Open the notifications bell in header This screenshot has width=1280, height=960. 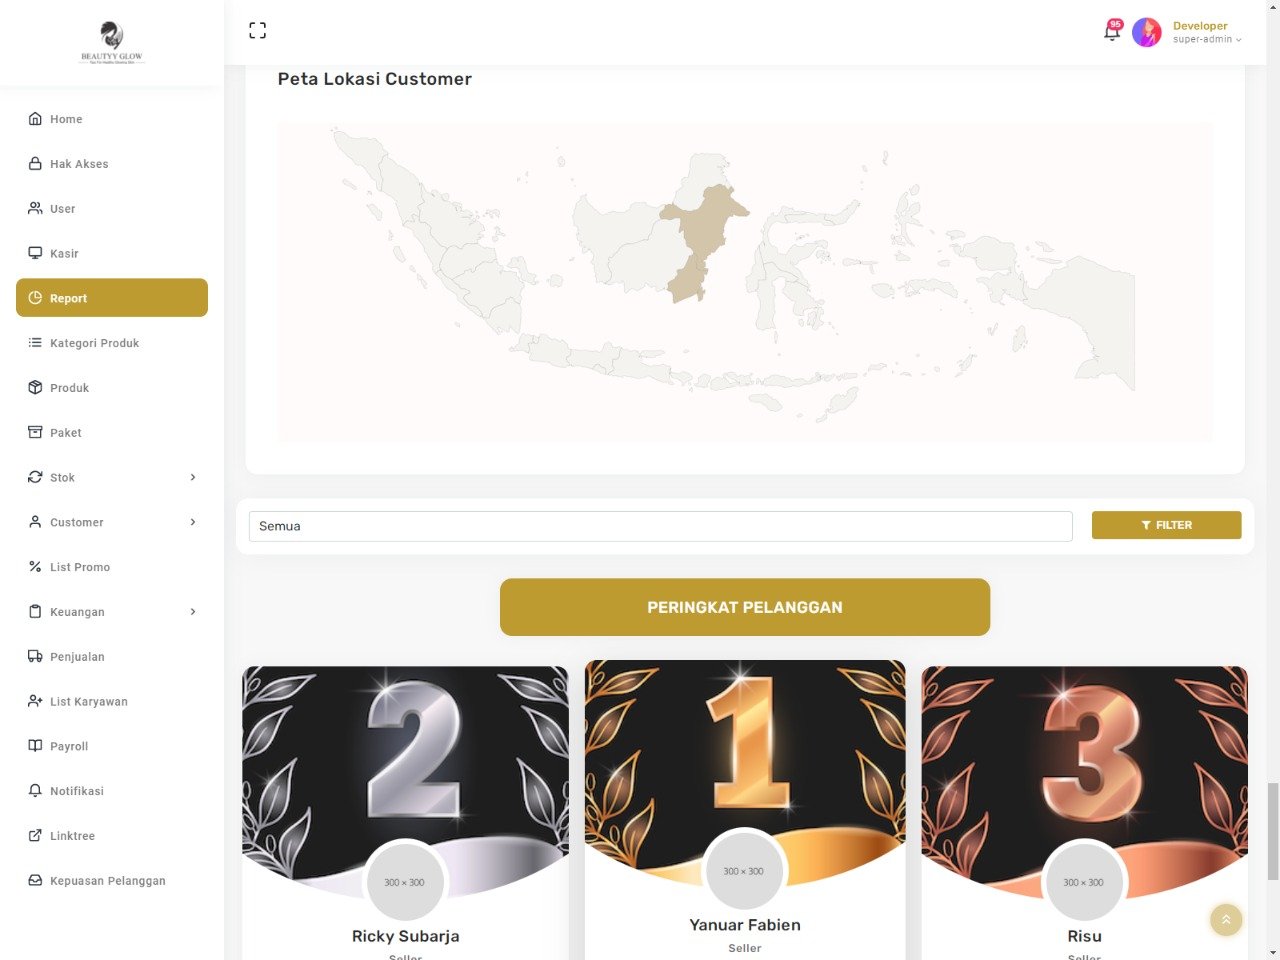[1112, 31]
